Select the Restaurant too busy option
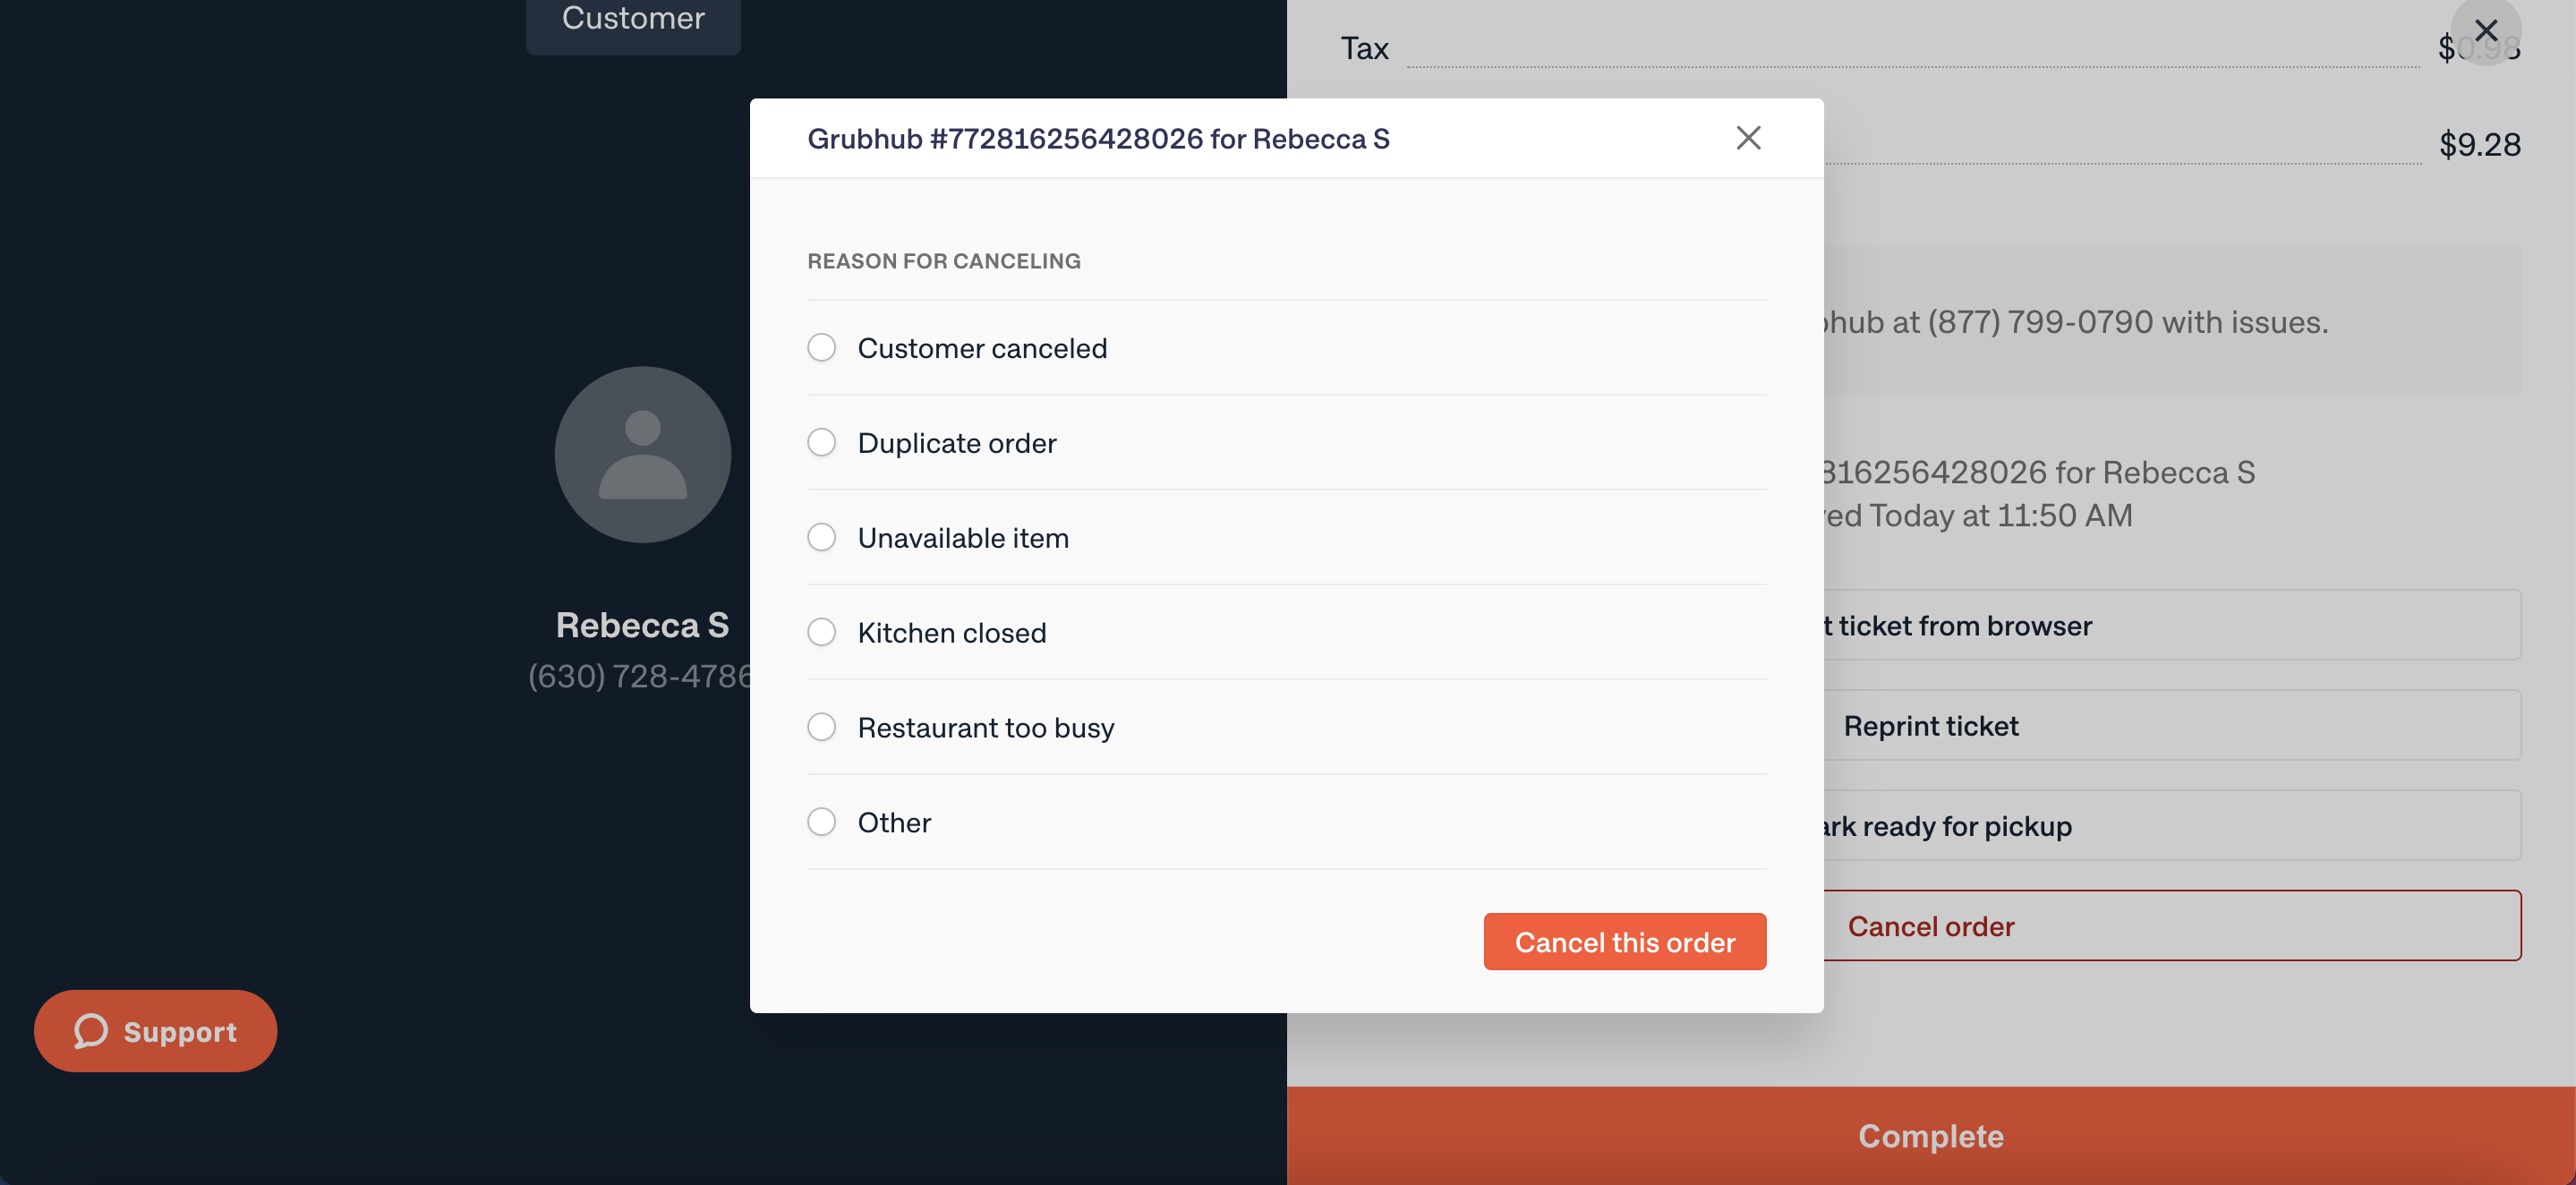 coord(821,727)
